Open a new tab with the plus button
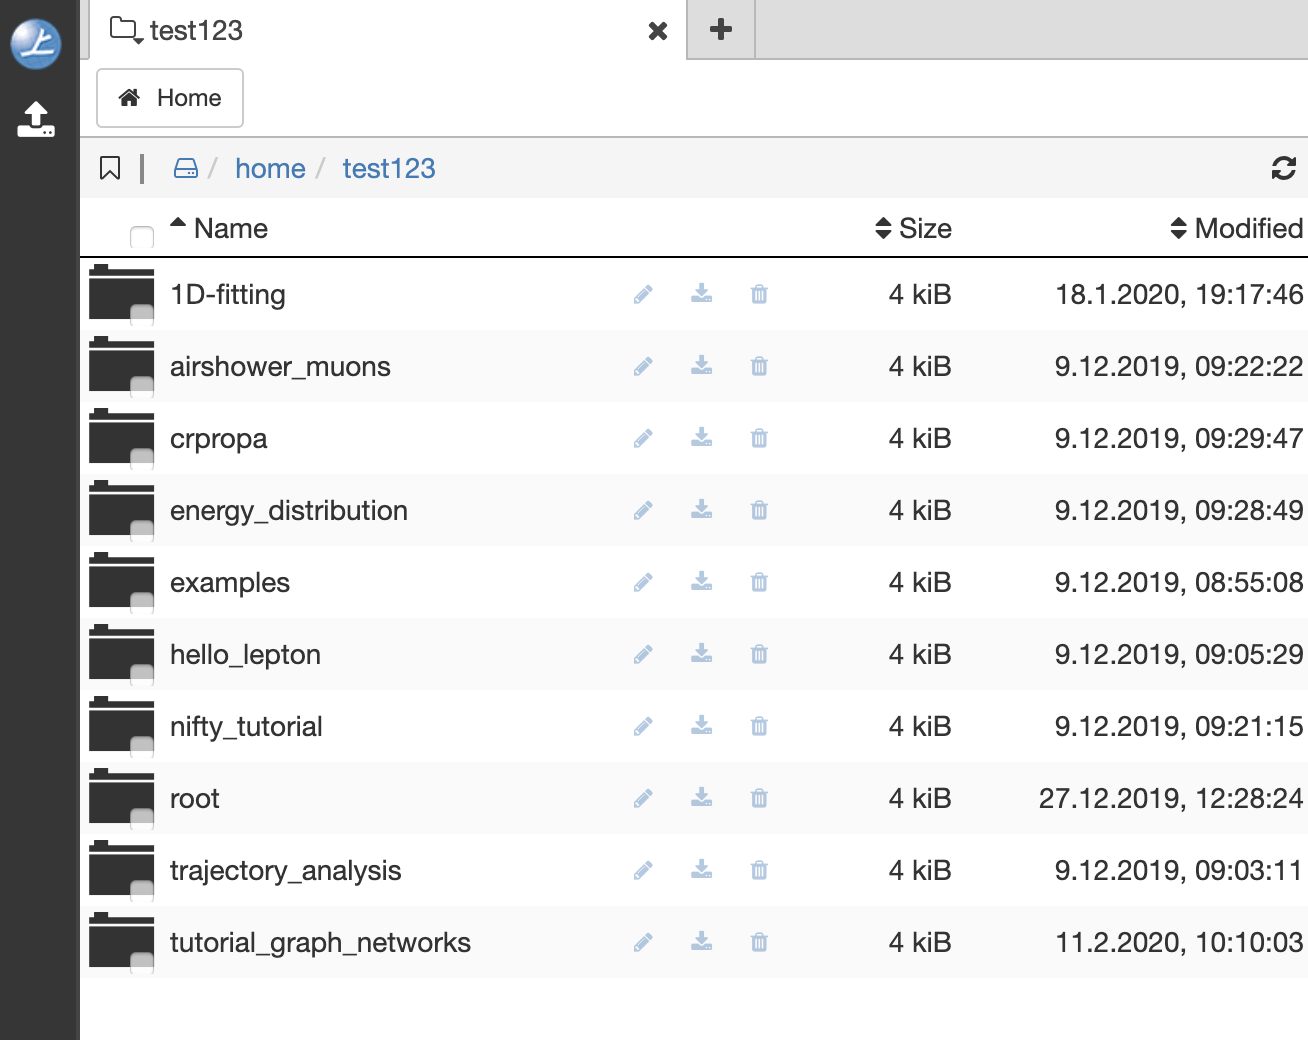This screenshot has width=1308, height=1040. tap(720, 31)
